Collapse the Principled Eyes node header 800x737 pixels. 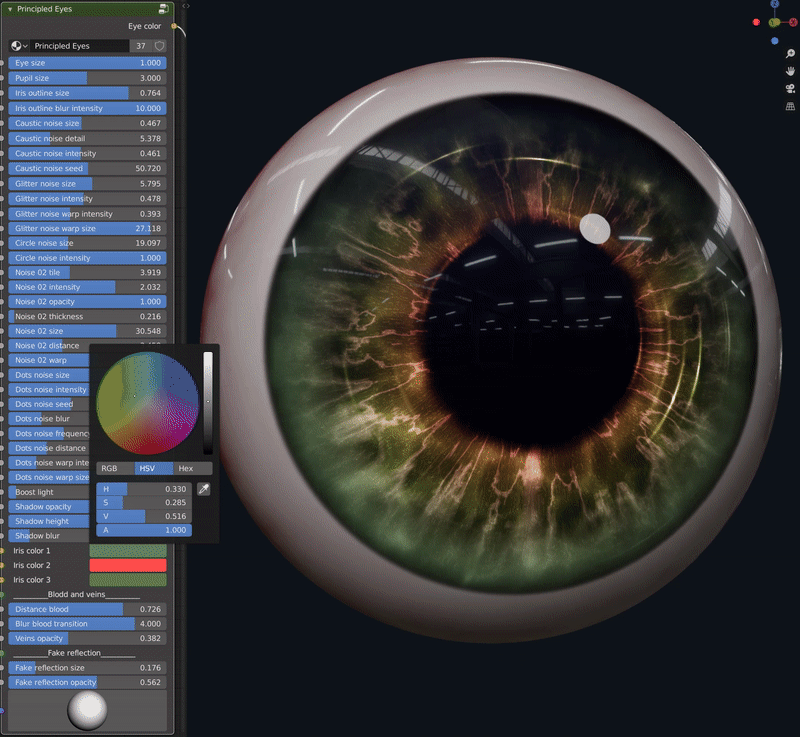[x=10, y=9]
